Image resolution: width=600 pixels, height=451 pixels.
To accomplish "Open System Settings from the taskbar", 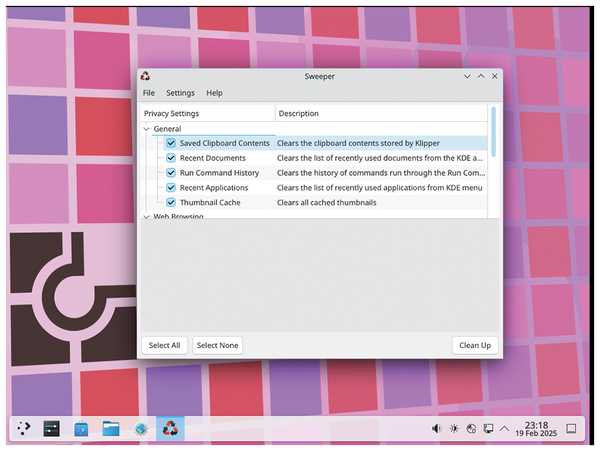I will click(52, 428).
